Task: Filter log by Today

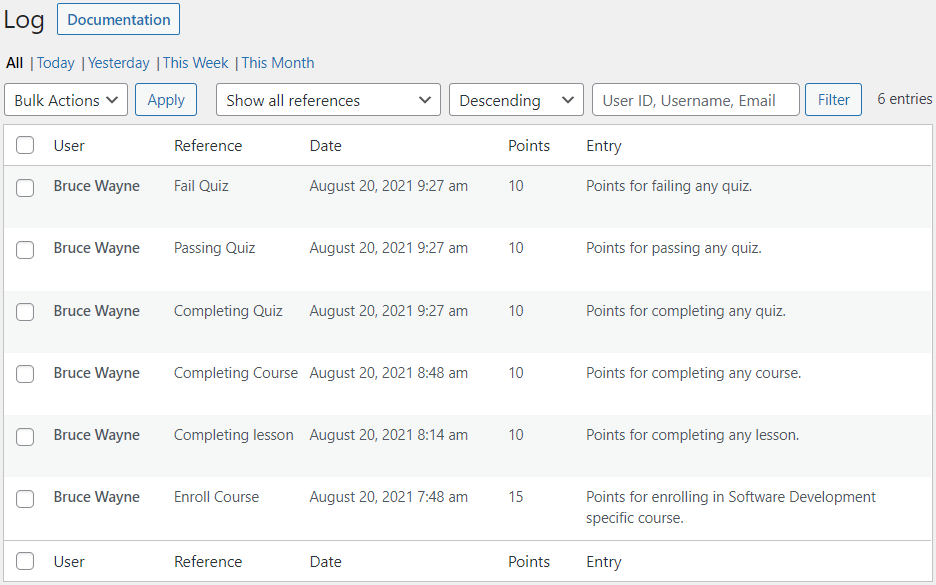Action: [56, 63]
